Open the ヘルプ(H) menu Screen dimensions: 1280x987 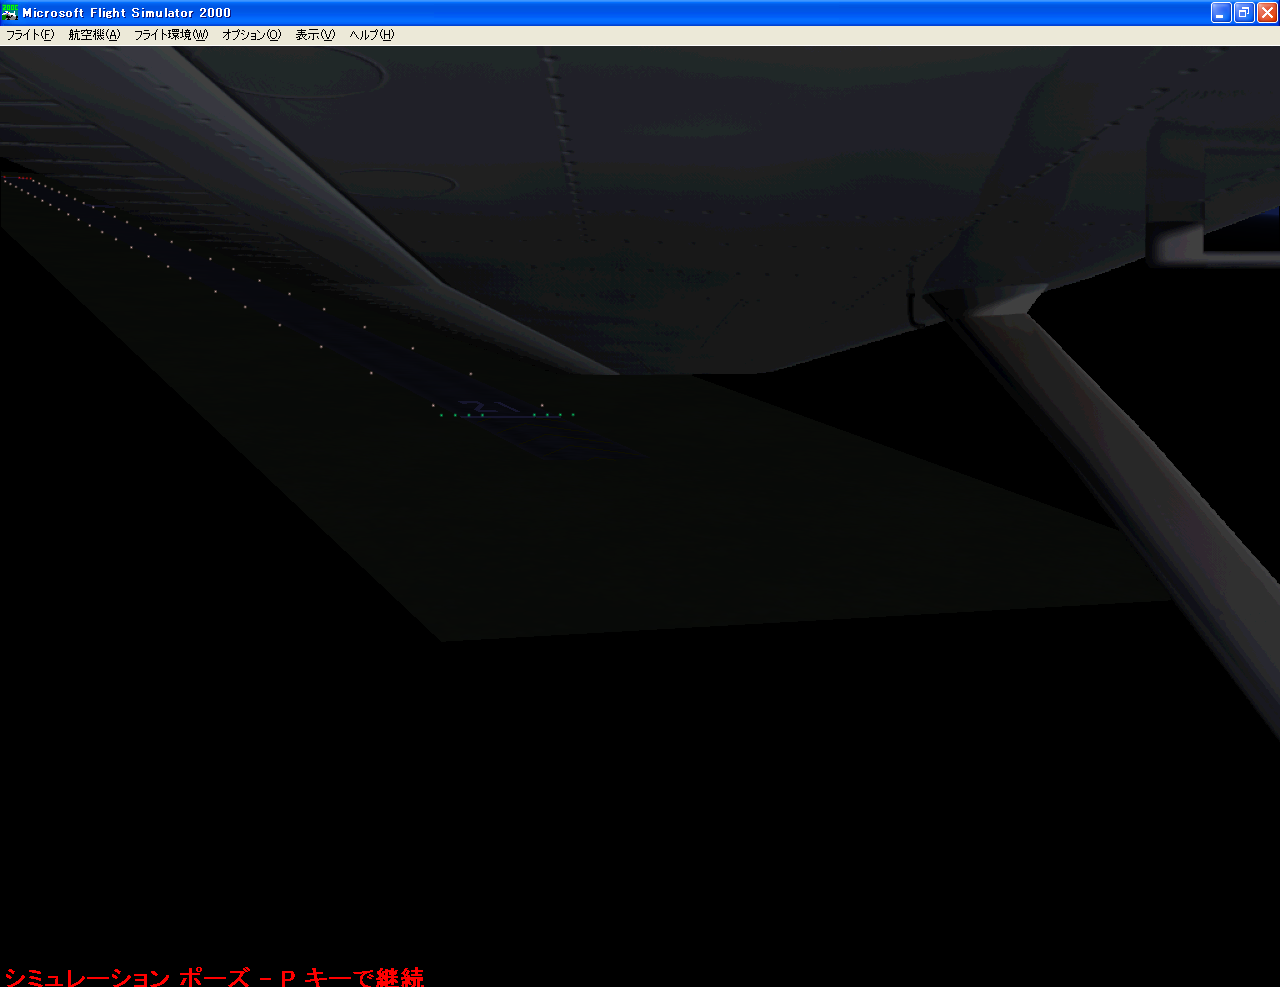(x=372, y=35)
